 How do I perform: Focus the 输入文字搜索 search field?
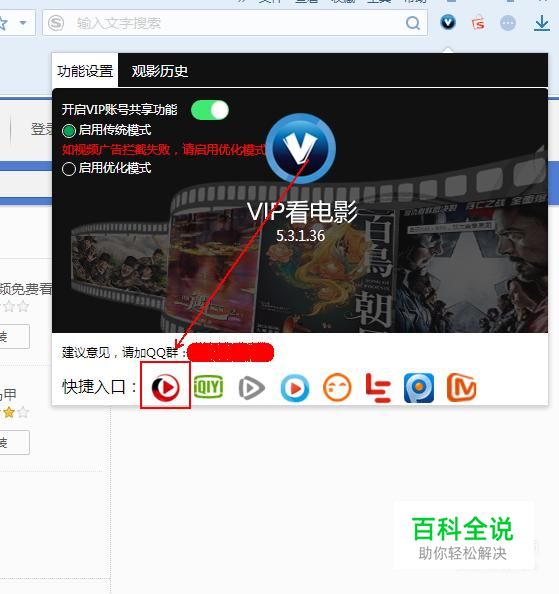(235, 23)
